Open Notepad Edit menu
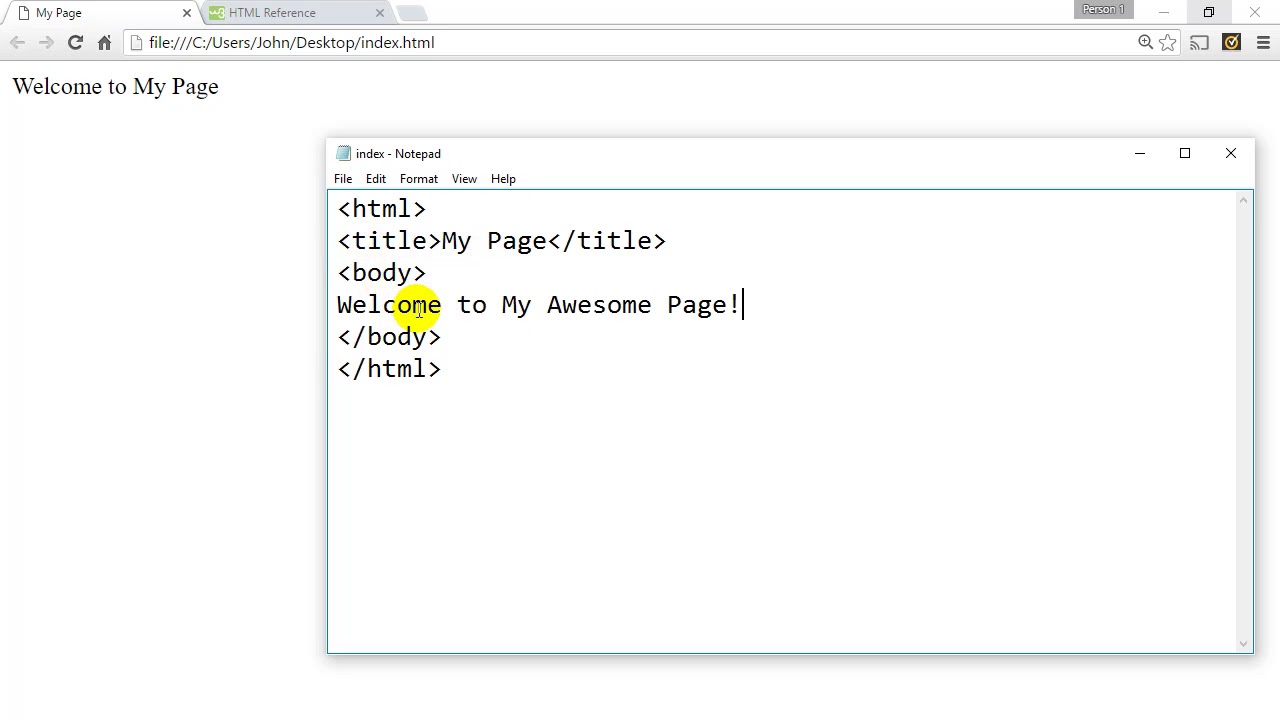Screen dimensions: 1280x720 tap(376, 179)
